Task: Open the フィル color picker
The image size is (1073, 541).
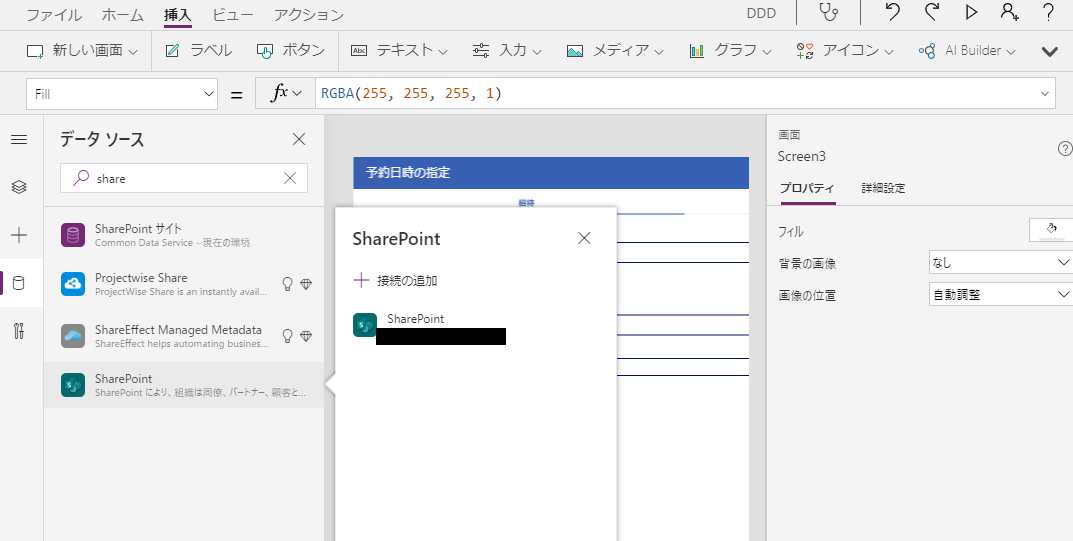Action: 1051,230
